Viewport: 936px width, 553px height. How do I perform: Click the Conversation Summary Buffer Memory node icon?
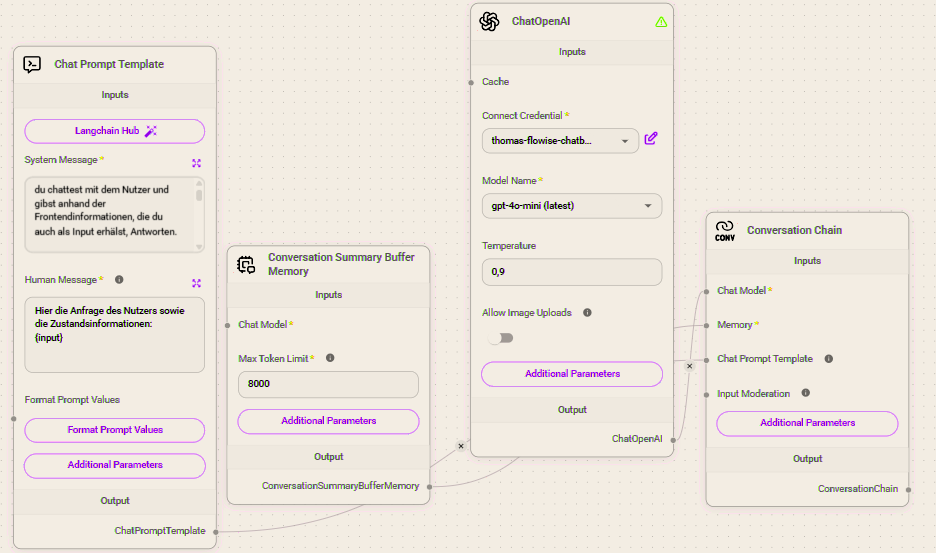tap(246, 264)
